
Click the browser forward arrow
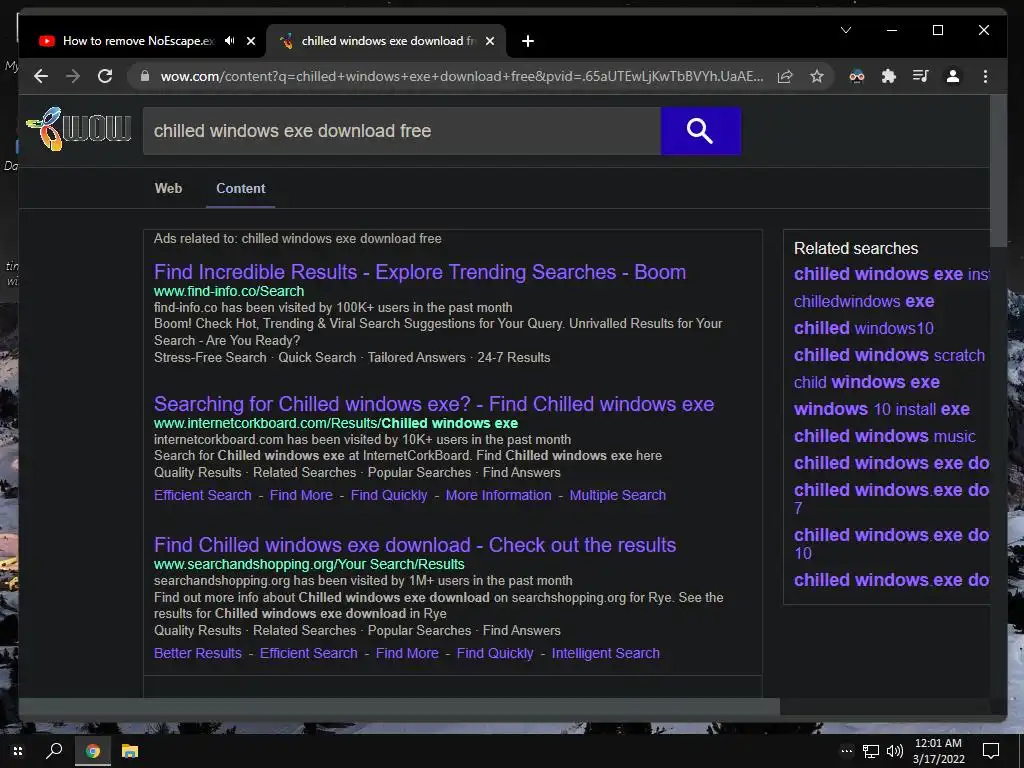(73, 76)
